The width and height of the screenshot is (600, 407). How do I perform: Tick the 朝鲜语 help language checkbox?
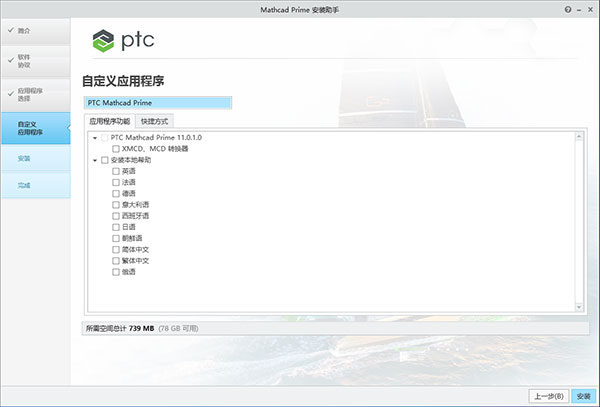pyautogui.click(x=116, y=238)
